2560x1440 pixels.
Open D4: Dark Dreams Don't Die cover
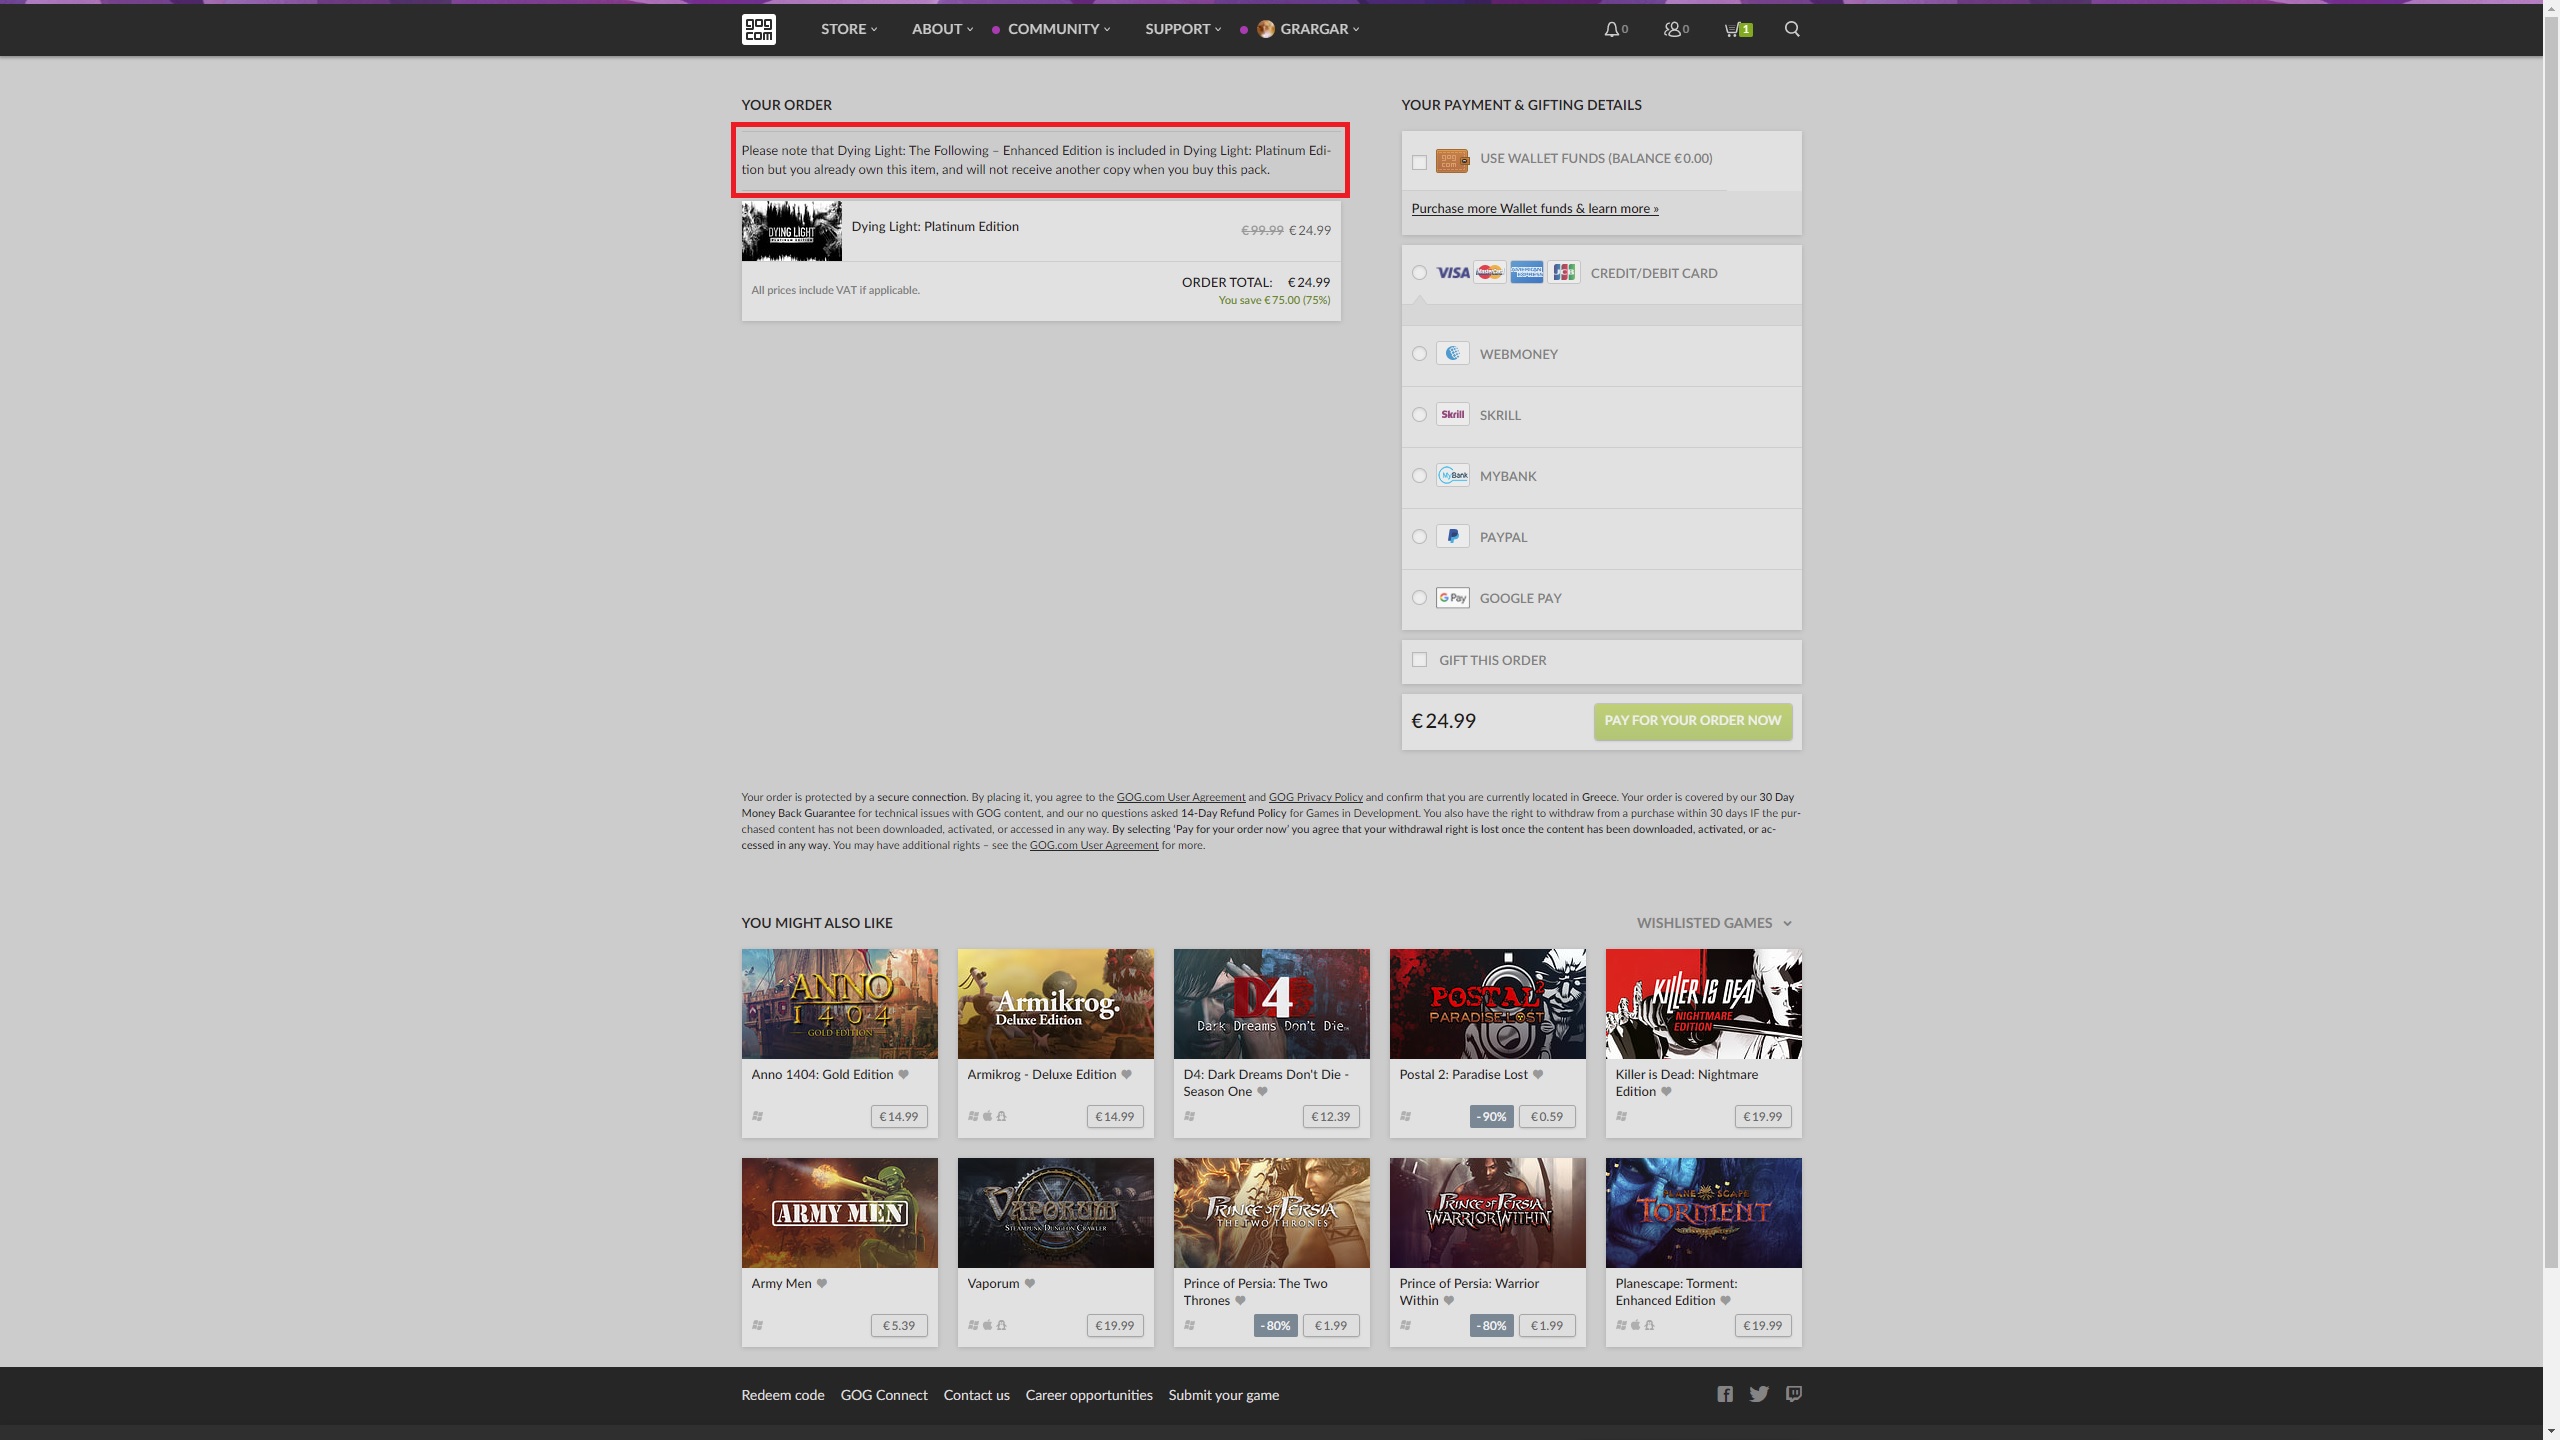point(1271,1003)
